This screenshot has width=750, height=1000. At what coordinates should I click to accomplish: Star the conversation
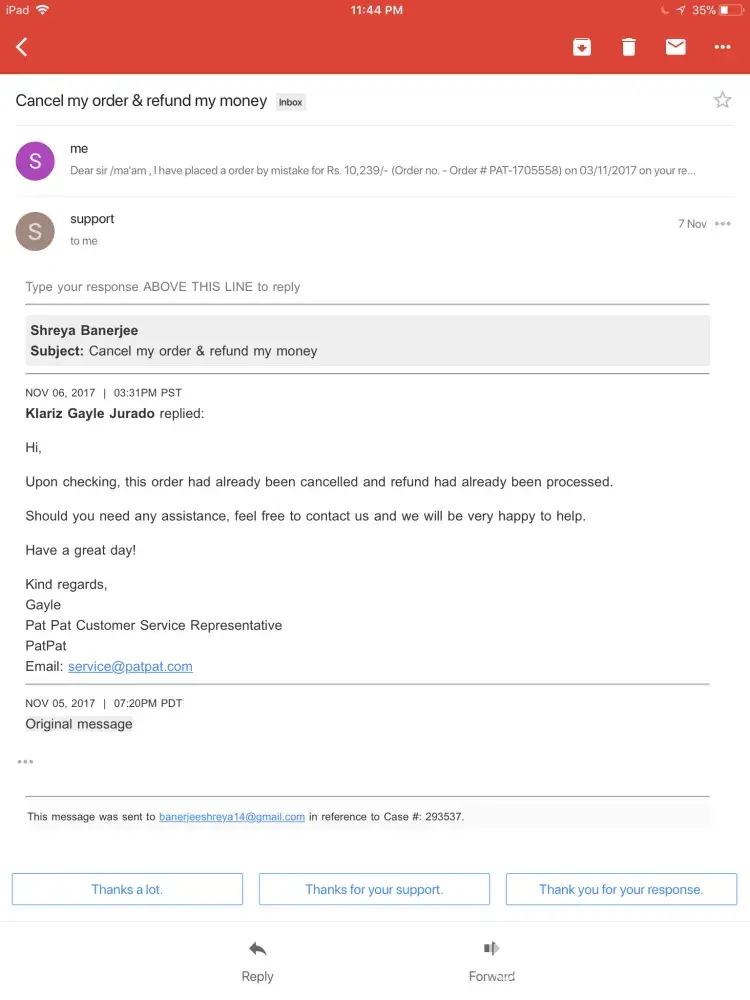click(x=722, y=100)
